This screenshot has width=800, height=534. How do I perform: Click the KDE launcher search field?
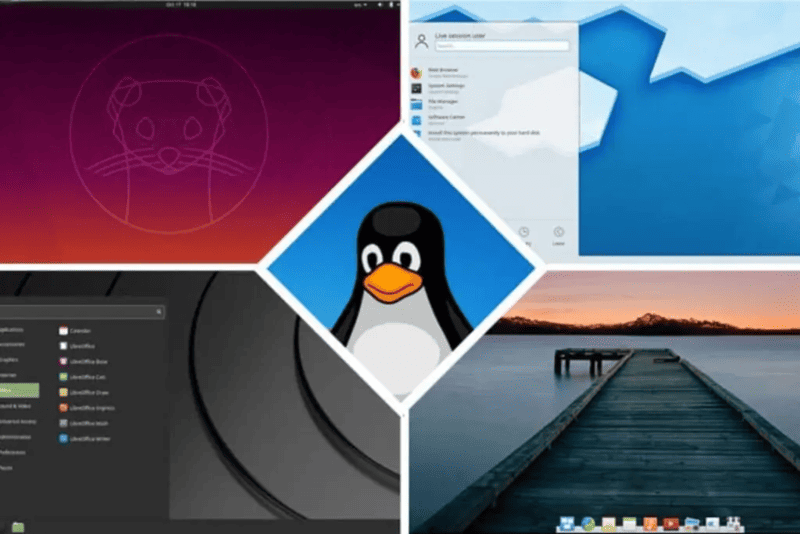pyautogui.click(x=501, y=46)
